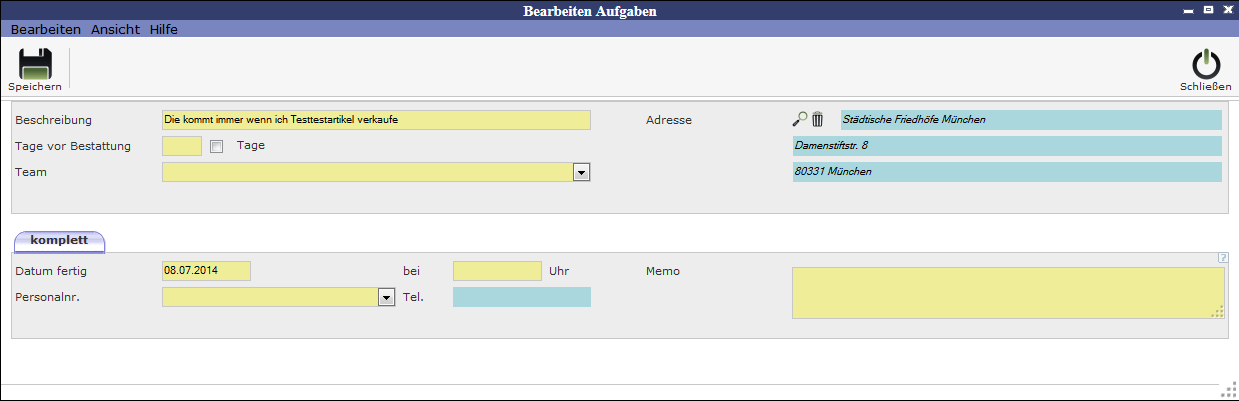Click the Beschreibung text field
Screen dimensions: 1239x401
coord(376,120)
